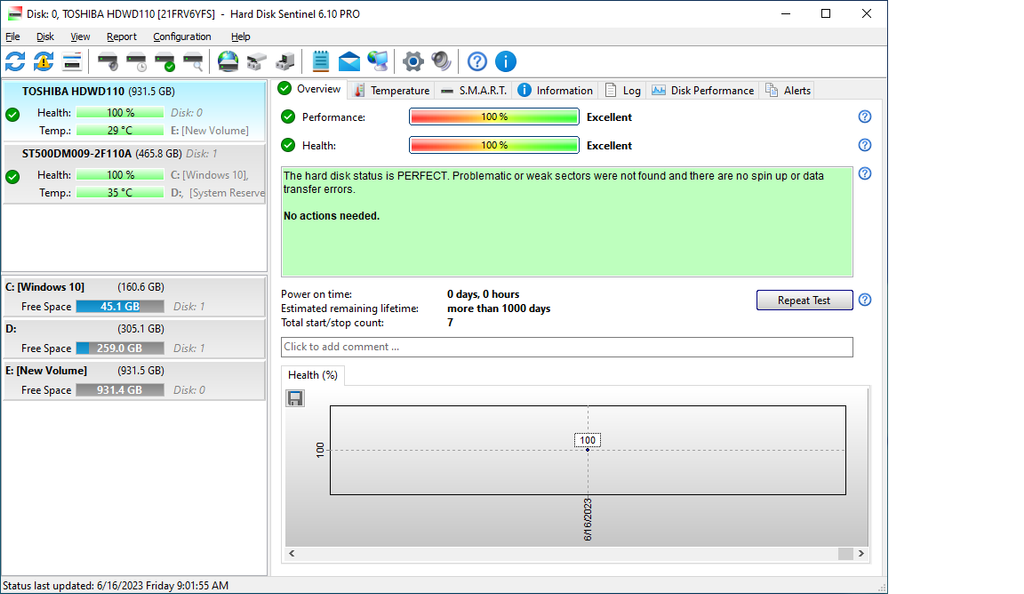Click the green check icon of ST500DM009 disk

(12, 177)
